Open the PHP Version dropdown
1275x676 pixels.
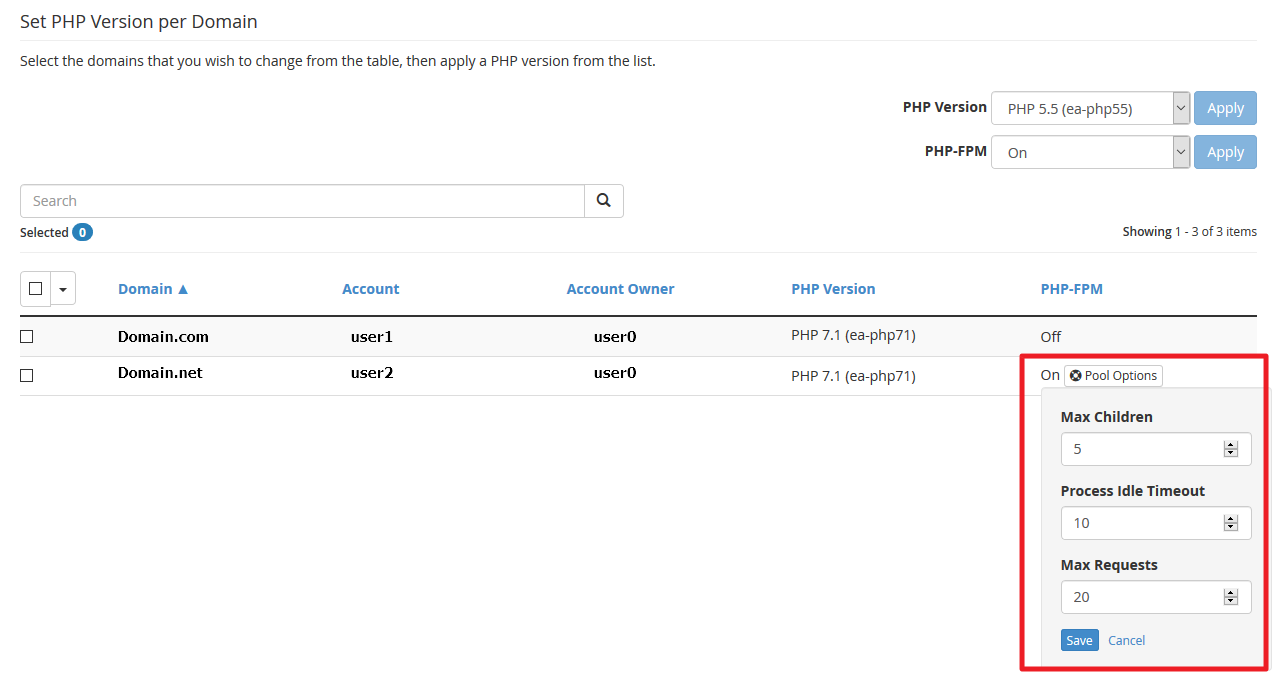[x=1179, y=107]
